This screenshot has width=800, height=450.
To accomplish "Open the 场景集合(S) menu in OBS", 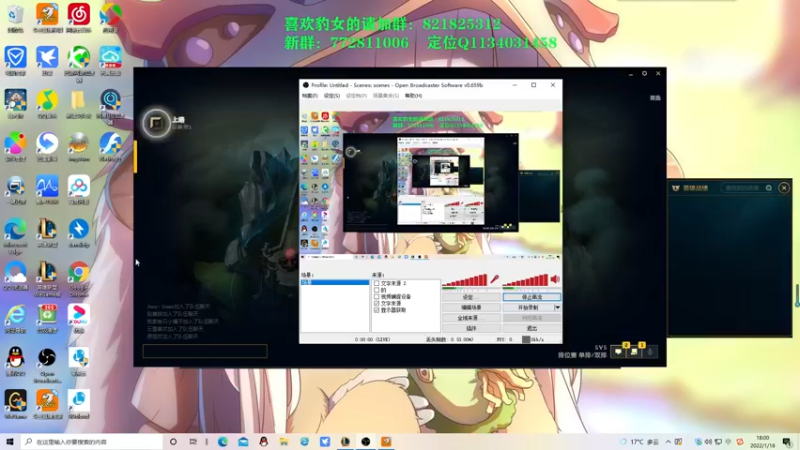I will tap(386, 96).
